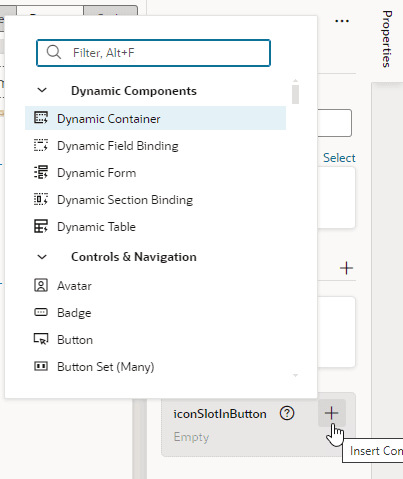Open help for iconSlotInButton

[287, 413]
